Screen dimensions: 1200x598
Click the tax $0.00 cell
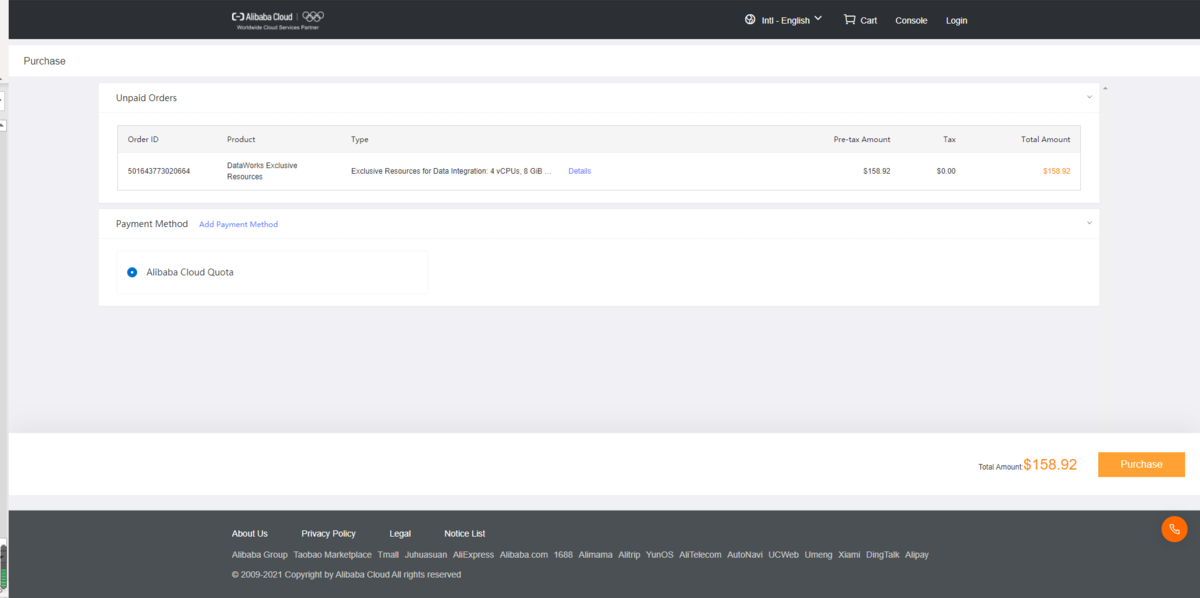[x=946, y=171]
